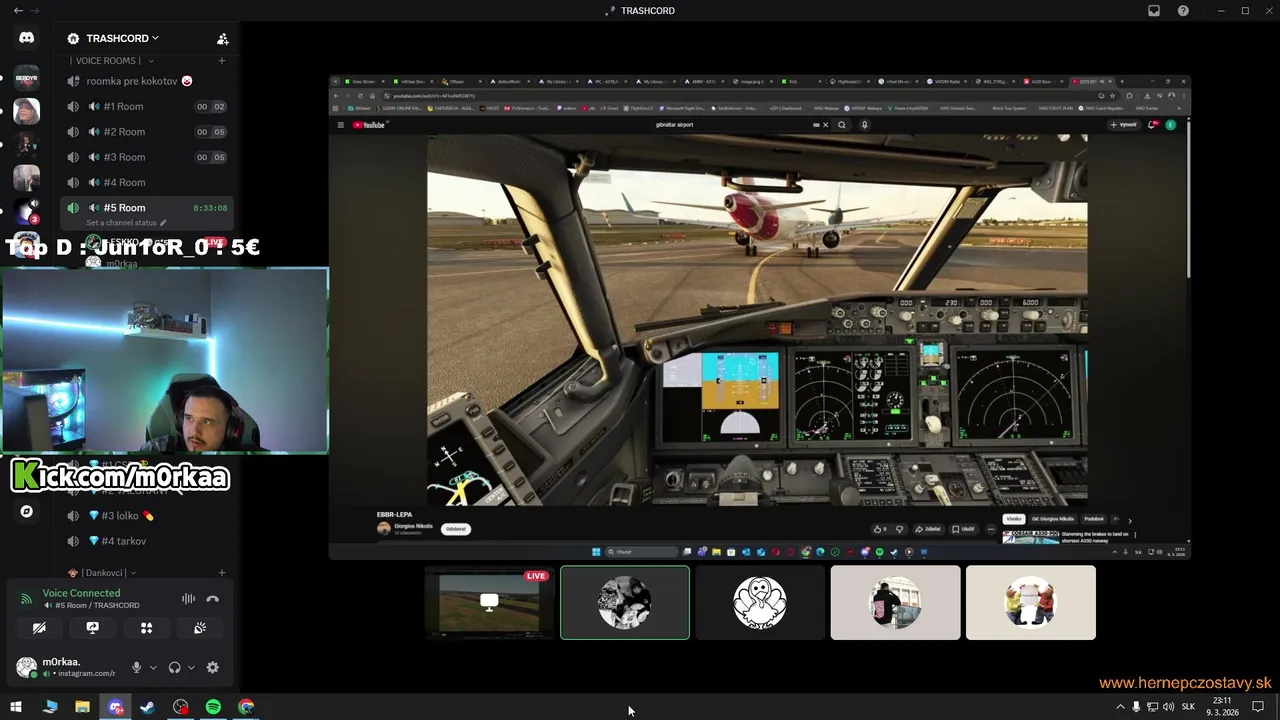
Task: Go forward with the Discord forward arrow
Action: (37, 11)
